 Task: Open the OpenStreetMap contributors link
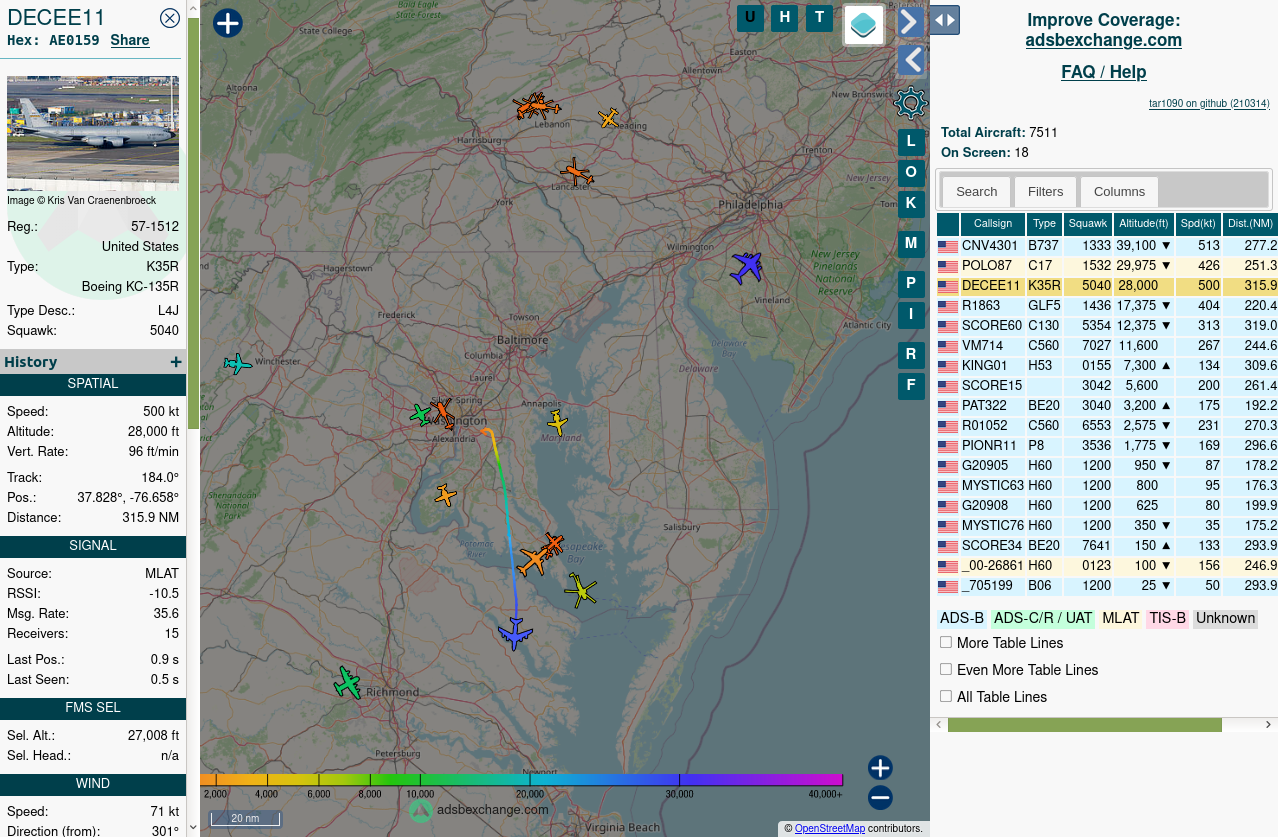(830, 828)
